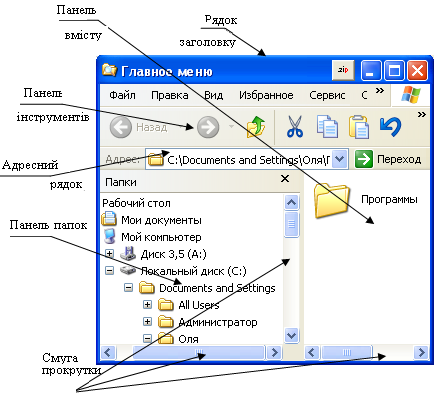This screenshot has width=435, height=394.
Task: Select the Программы folder name
Action: pos(389,199)
